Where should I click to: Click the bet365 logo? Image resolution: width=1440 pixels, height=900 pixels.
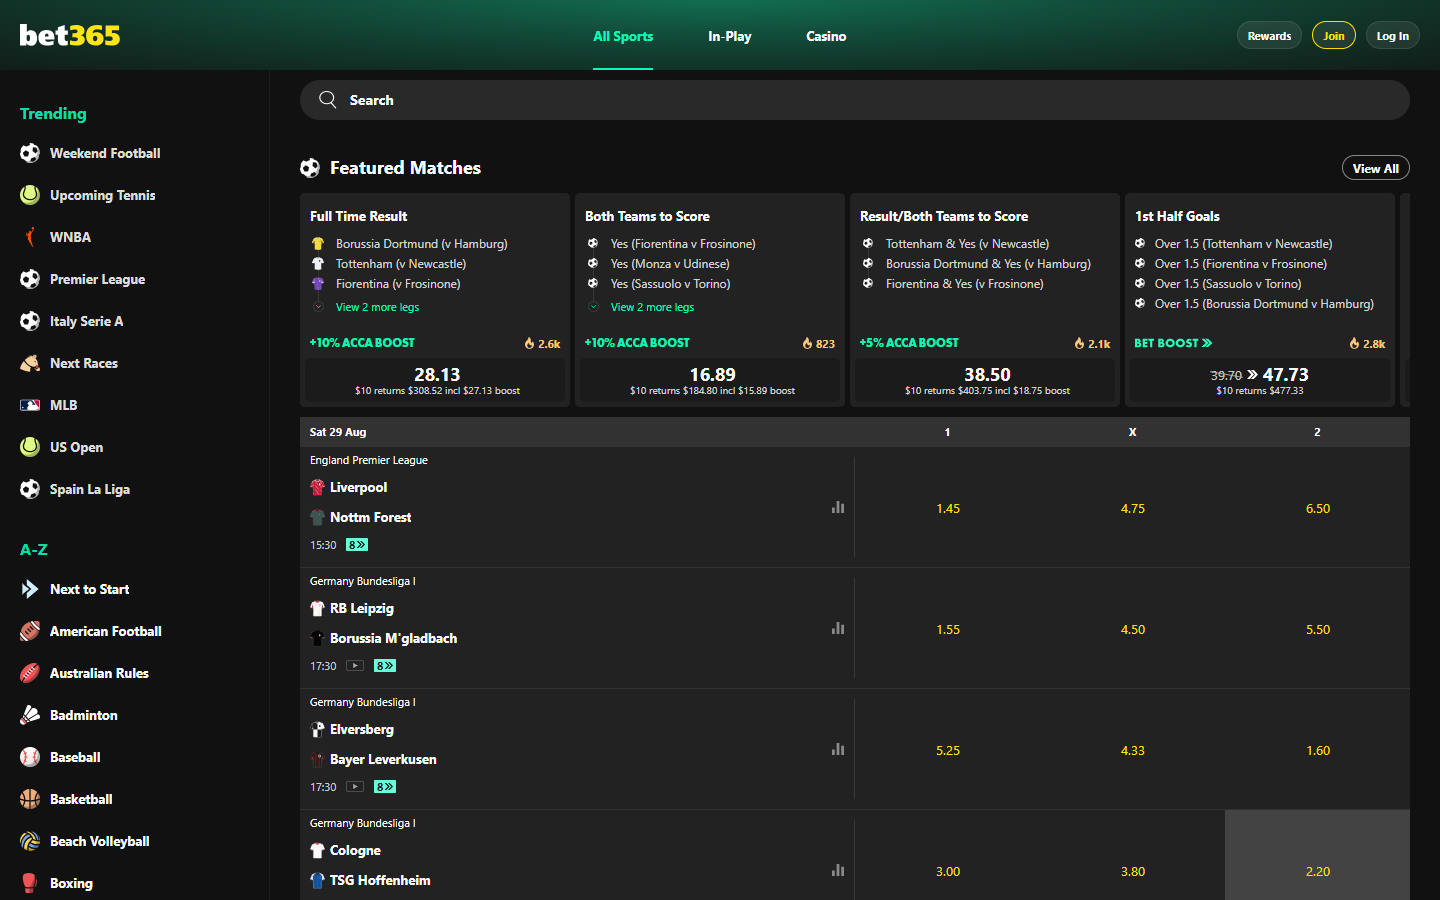(70, 35)
